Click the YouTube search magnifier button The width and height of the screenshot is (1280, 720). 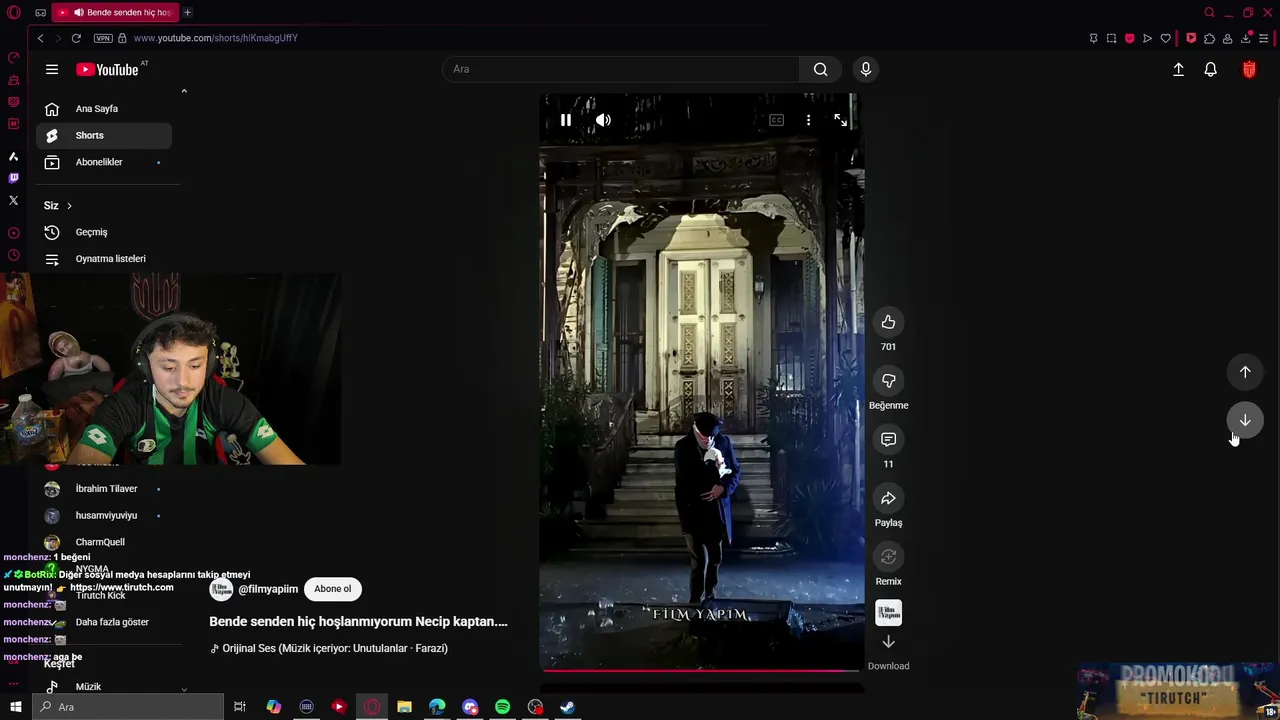point(820,69)
